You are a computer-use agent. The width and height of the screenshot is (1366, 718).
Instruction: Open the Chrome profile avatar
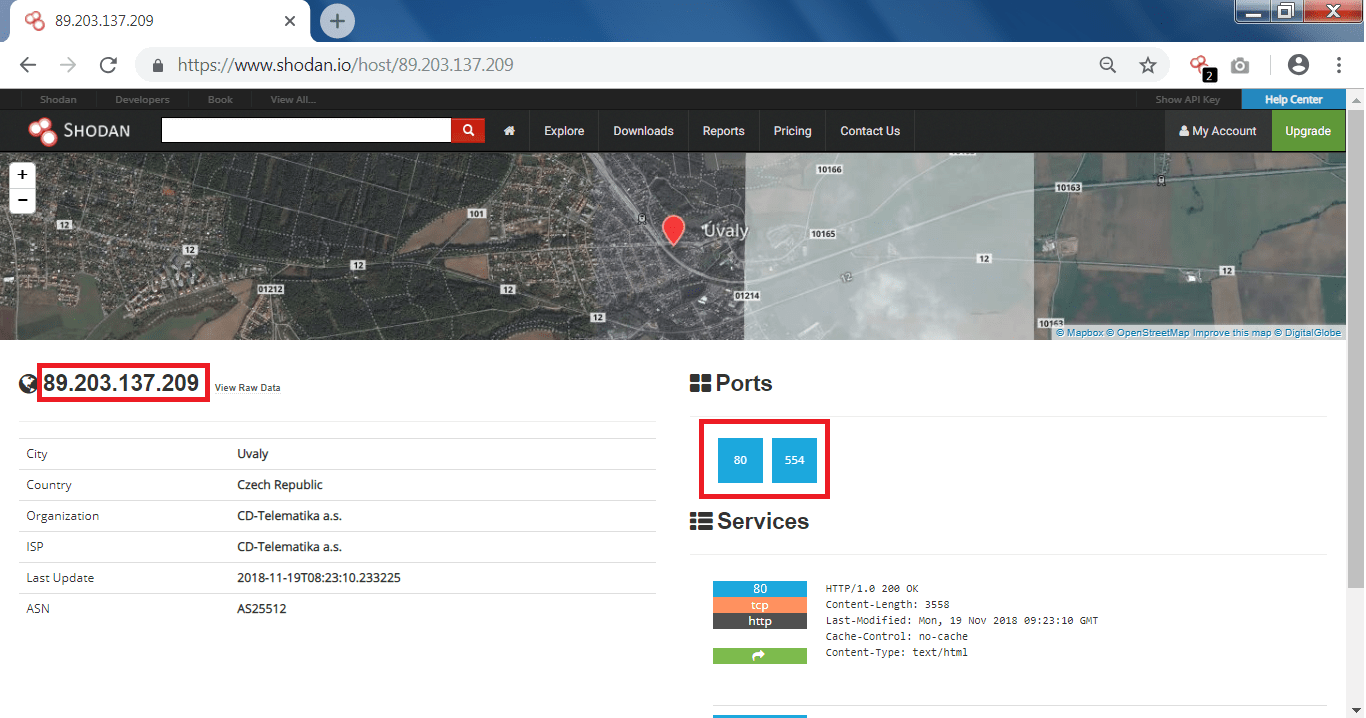(x=1298, y=65)
